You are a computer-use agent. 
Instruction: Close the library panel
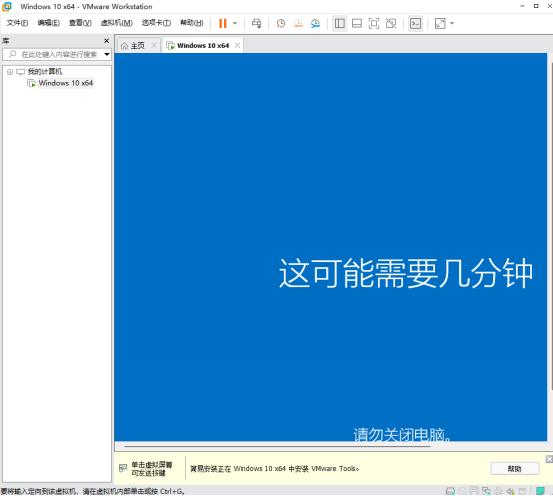[x=107, y=41]
